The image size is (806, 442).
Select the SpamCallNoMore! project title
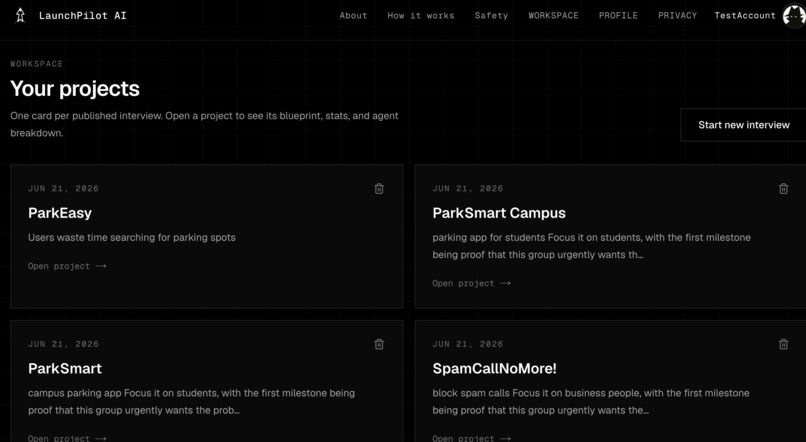[494, 369]
